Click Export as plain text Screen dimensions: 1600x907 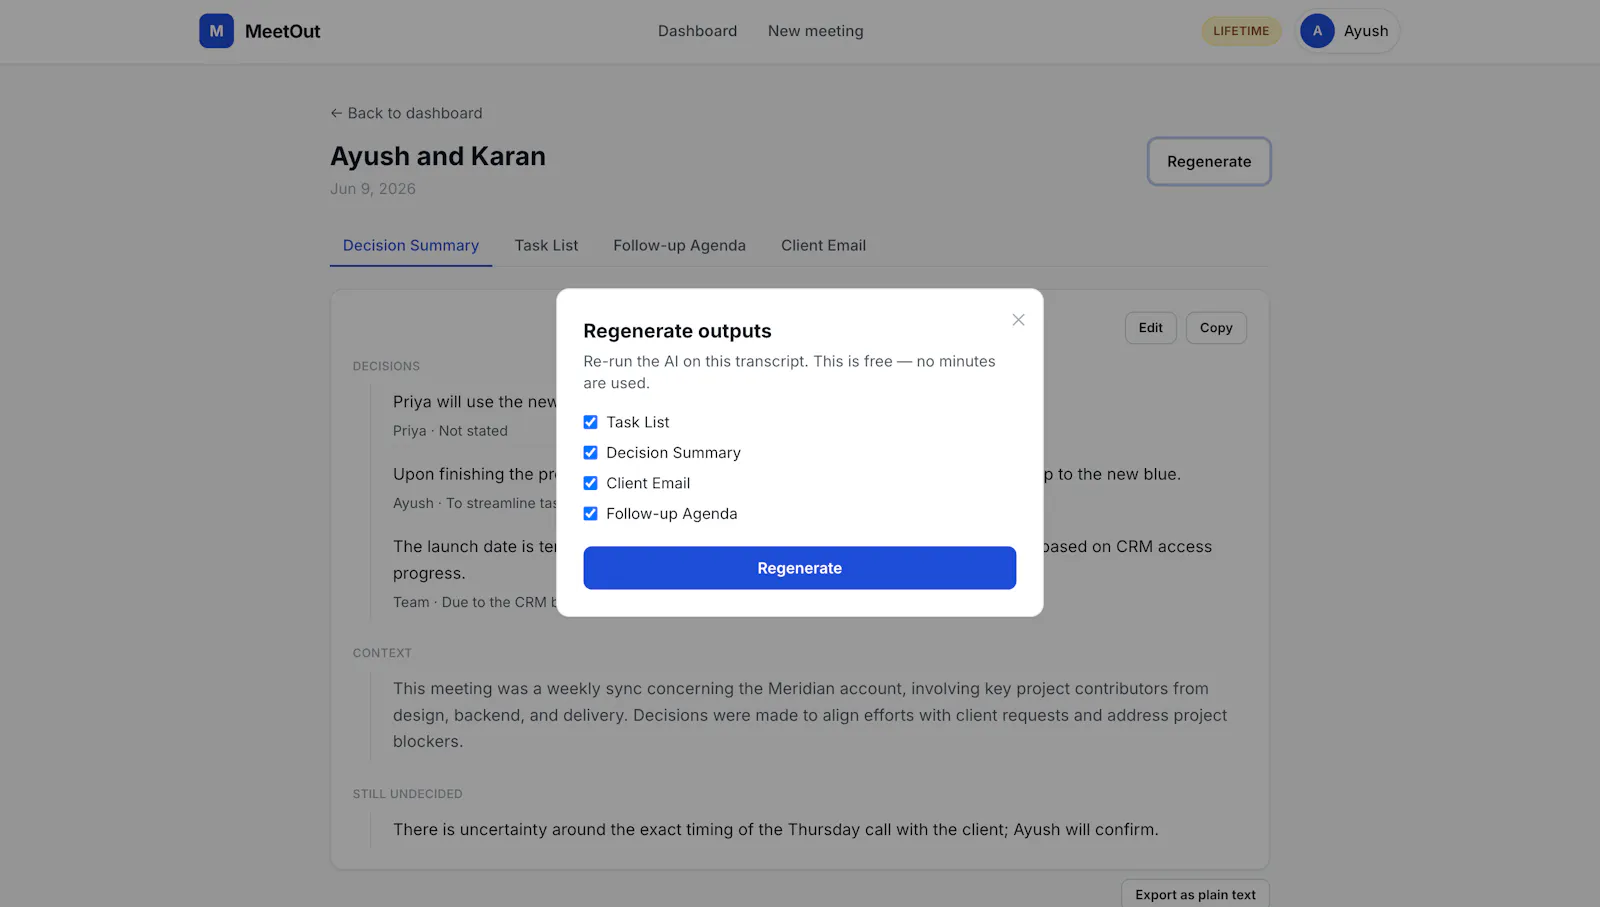click(1195, 894)
